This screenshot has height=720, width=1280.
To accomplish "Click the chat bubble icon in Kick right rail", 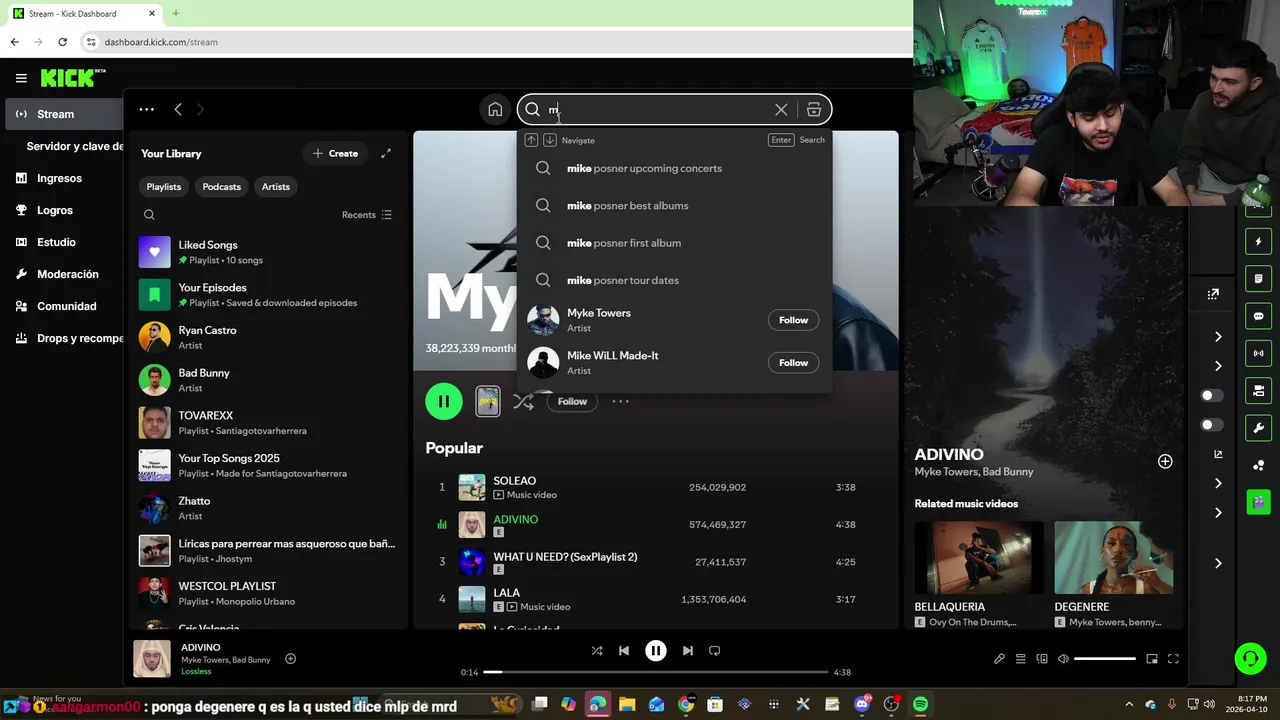I will tap(1258, 316).
